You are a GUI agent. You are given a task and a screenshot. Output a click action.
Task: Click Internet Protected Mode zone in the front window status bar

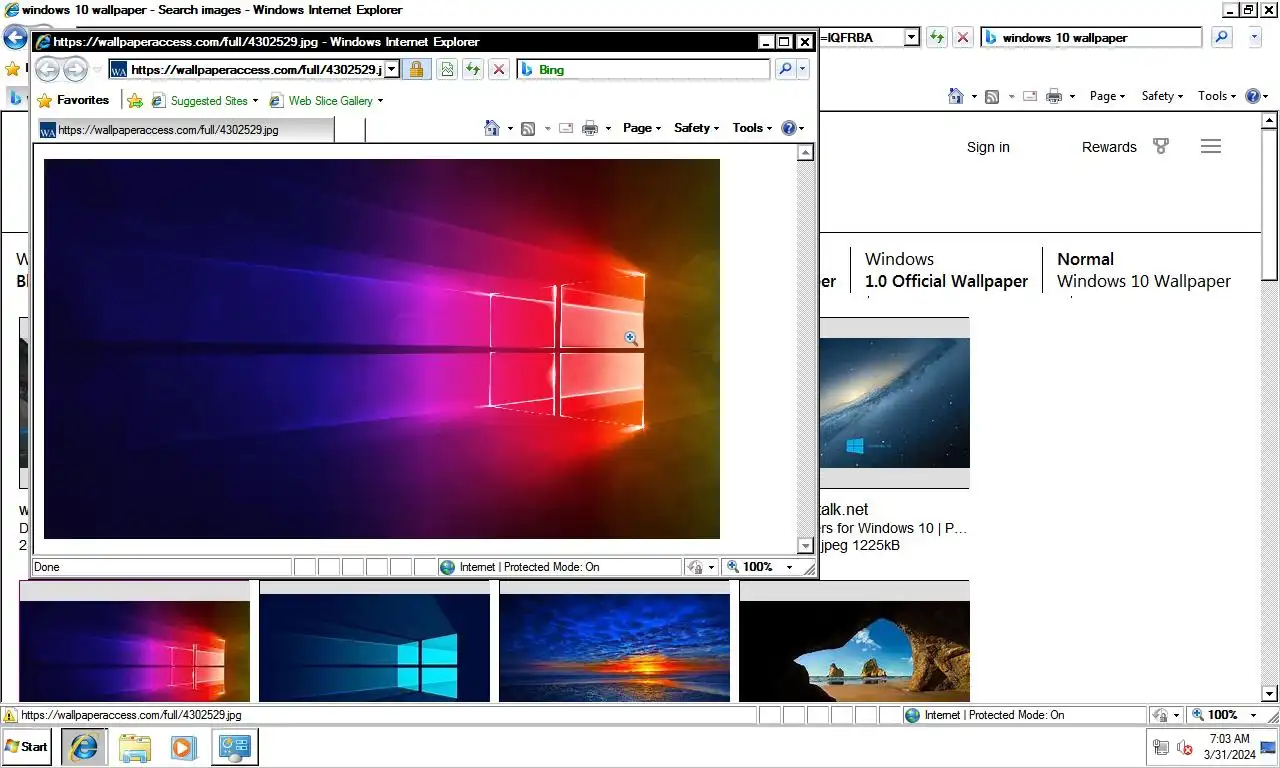click(560, 567)
